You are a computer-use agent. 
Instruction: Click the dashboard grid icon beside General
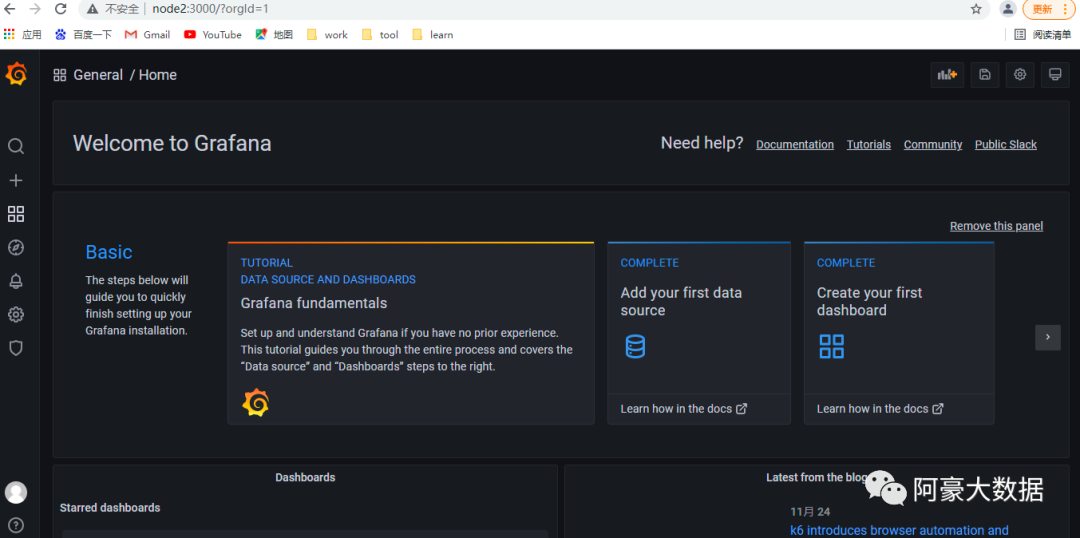click(60, 75)
